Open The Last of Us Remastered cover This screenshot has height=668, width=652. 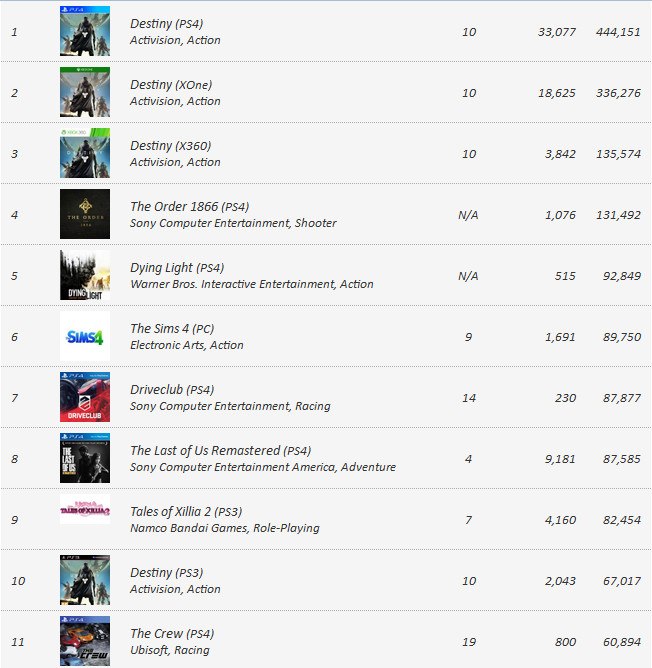[85, 458]
